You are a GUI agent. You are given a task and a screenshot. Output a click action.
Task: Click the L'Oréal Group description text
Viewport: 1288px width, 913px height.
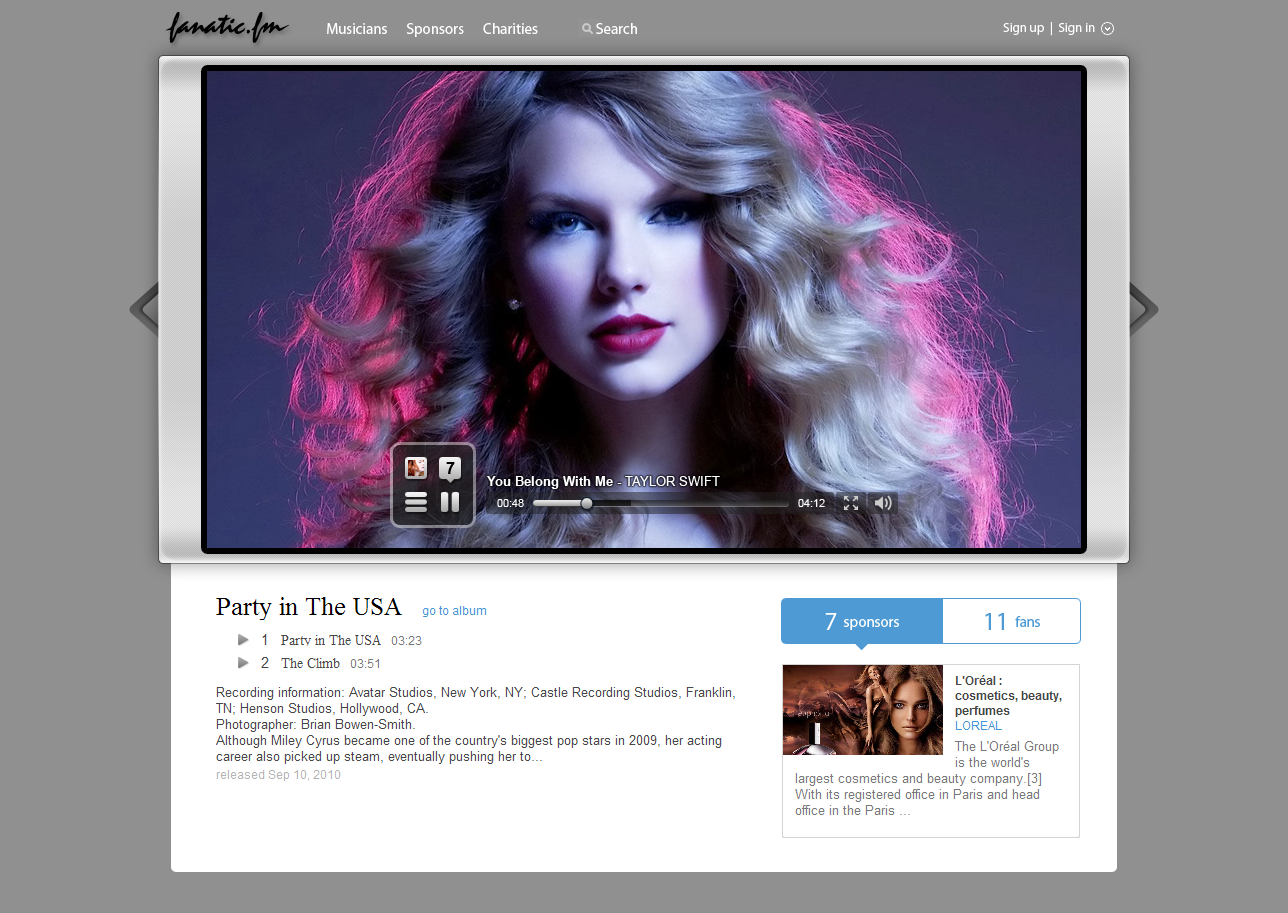[x=927, y=779]
